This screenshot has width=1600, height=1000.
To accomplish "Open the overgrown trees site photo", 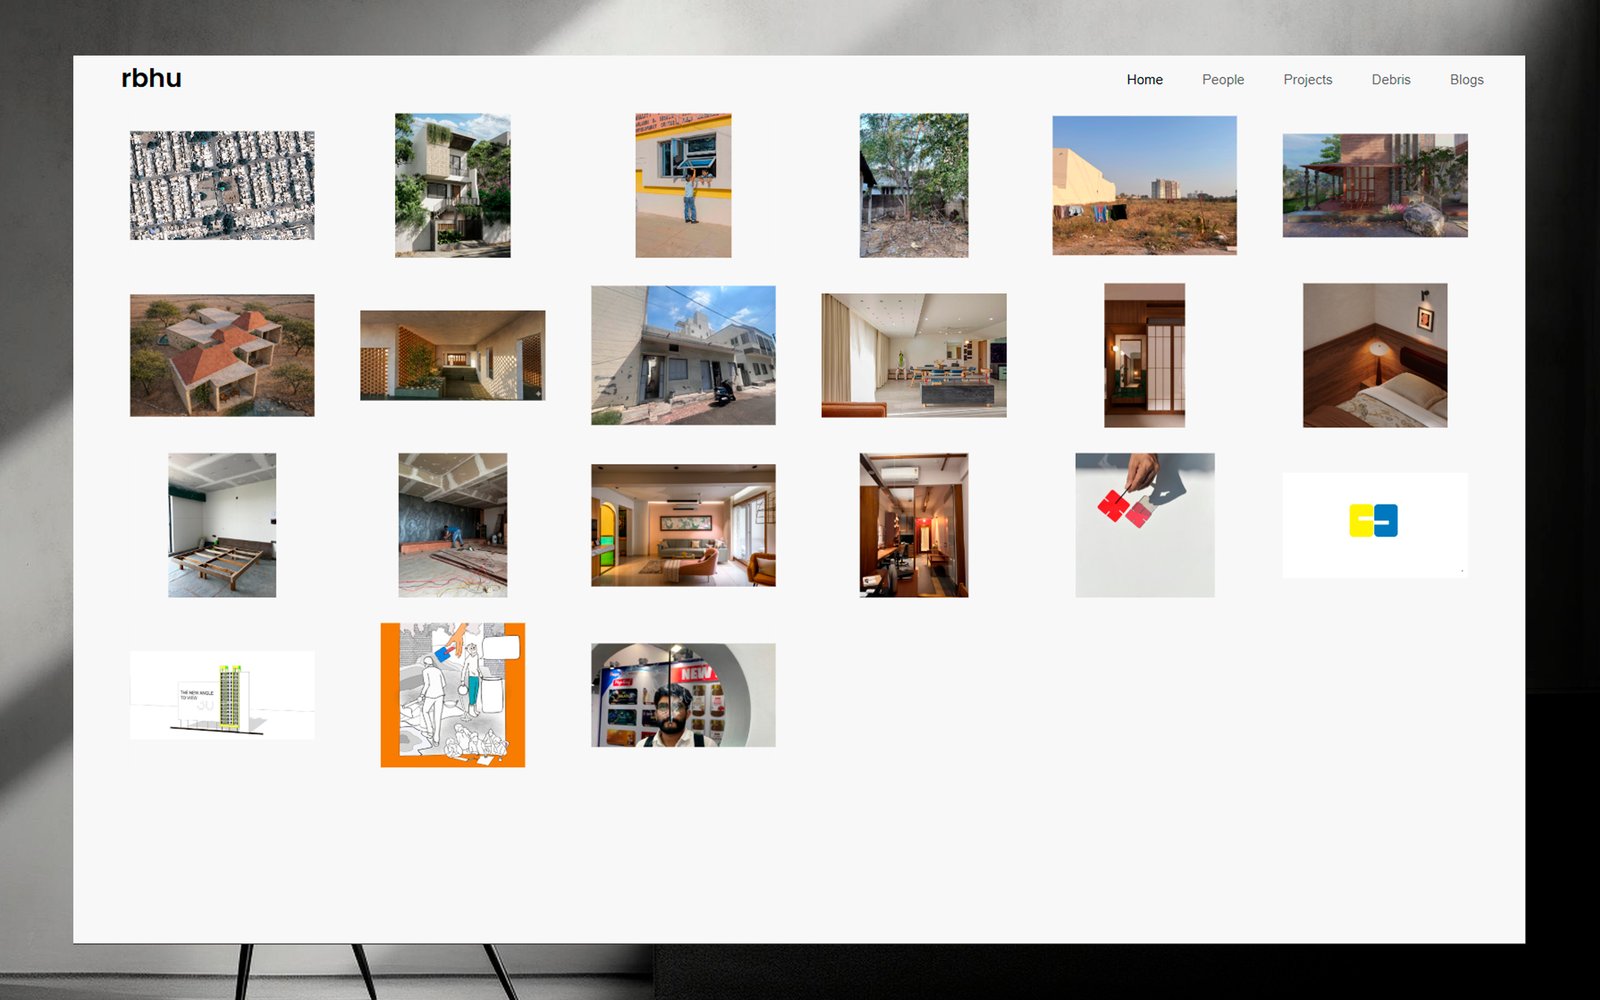I will coord(914,185).
